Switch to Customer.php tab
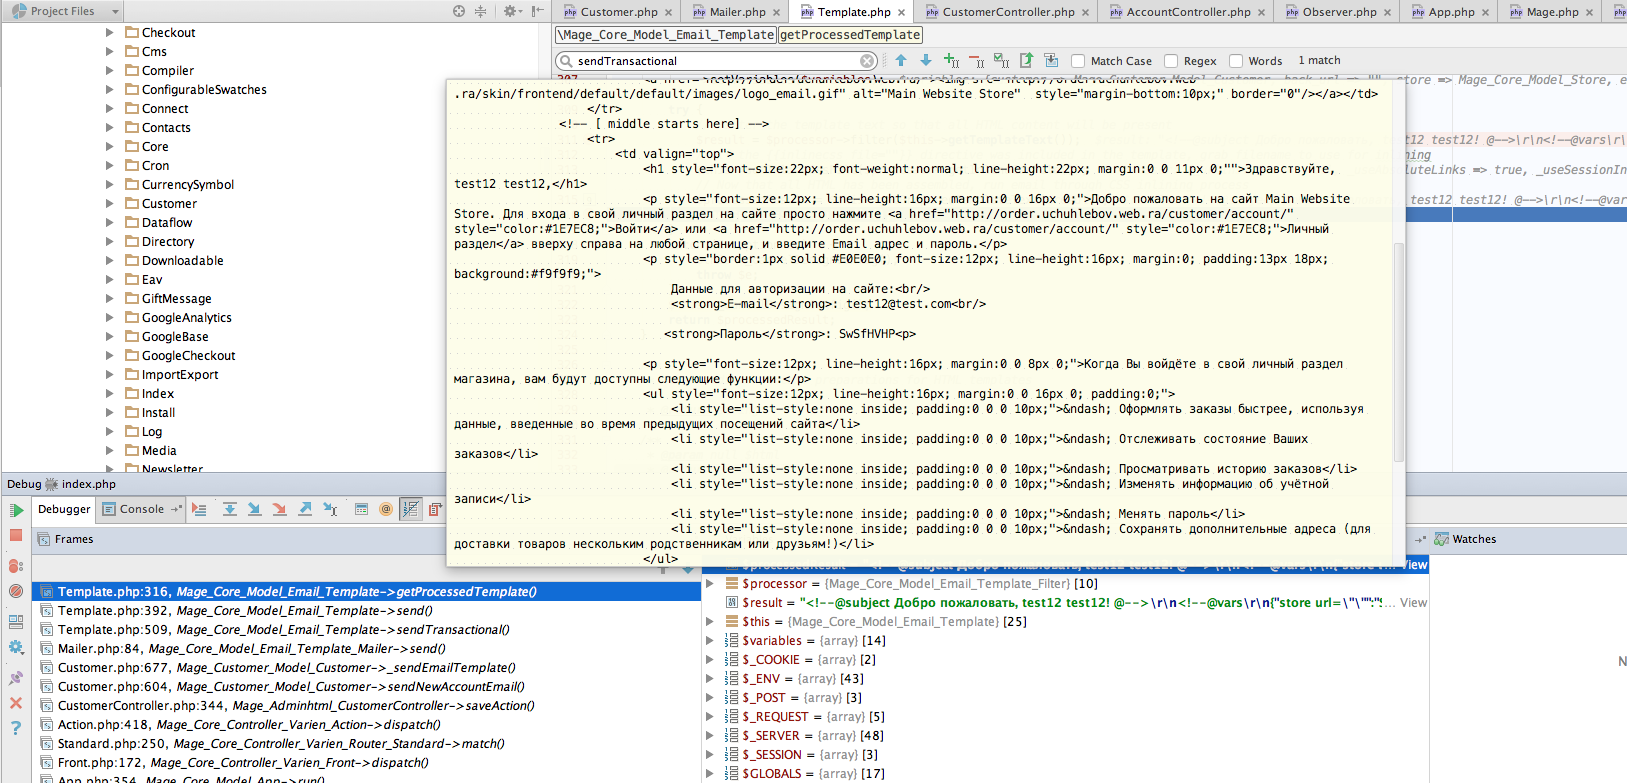The width and height of the screenshot is (1627, 783). (x=618, y=12)
